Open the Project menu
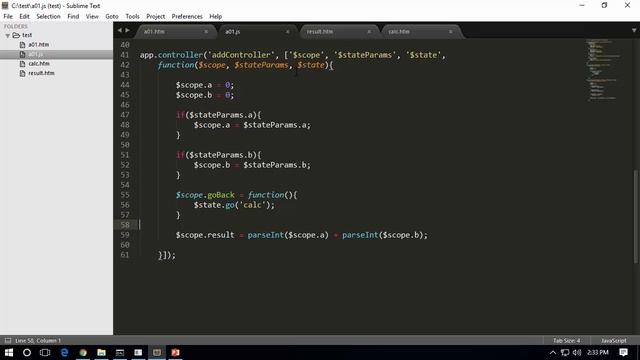 (x=156, y=16)
